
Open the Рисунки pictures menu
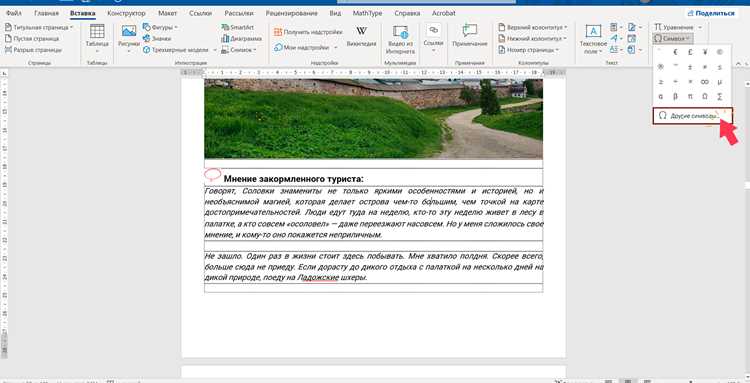click(129, 38)
